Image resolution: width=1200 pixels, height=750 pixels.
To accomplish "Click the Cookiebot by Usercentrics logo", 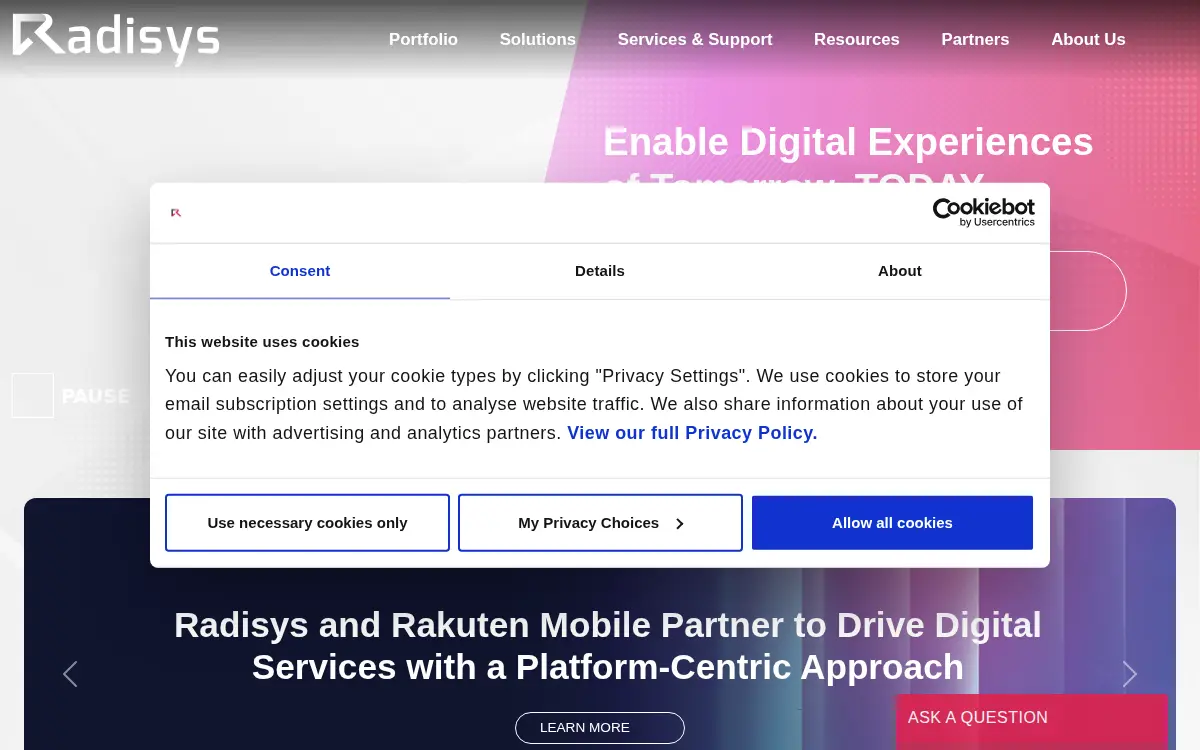I will (984, 212).
